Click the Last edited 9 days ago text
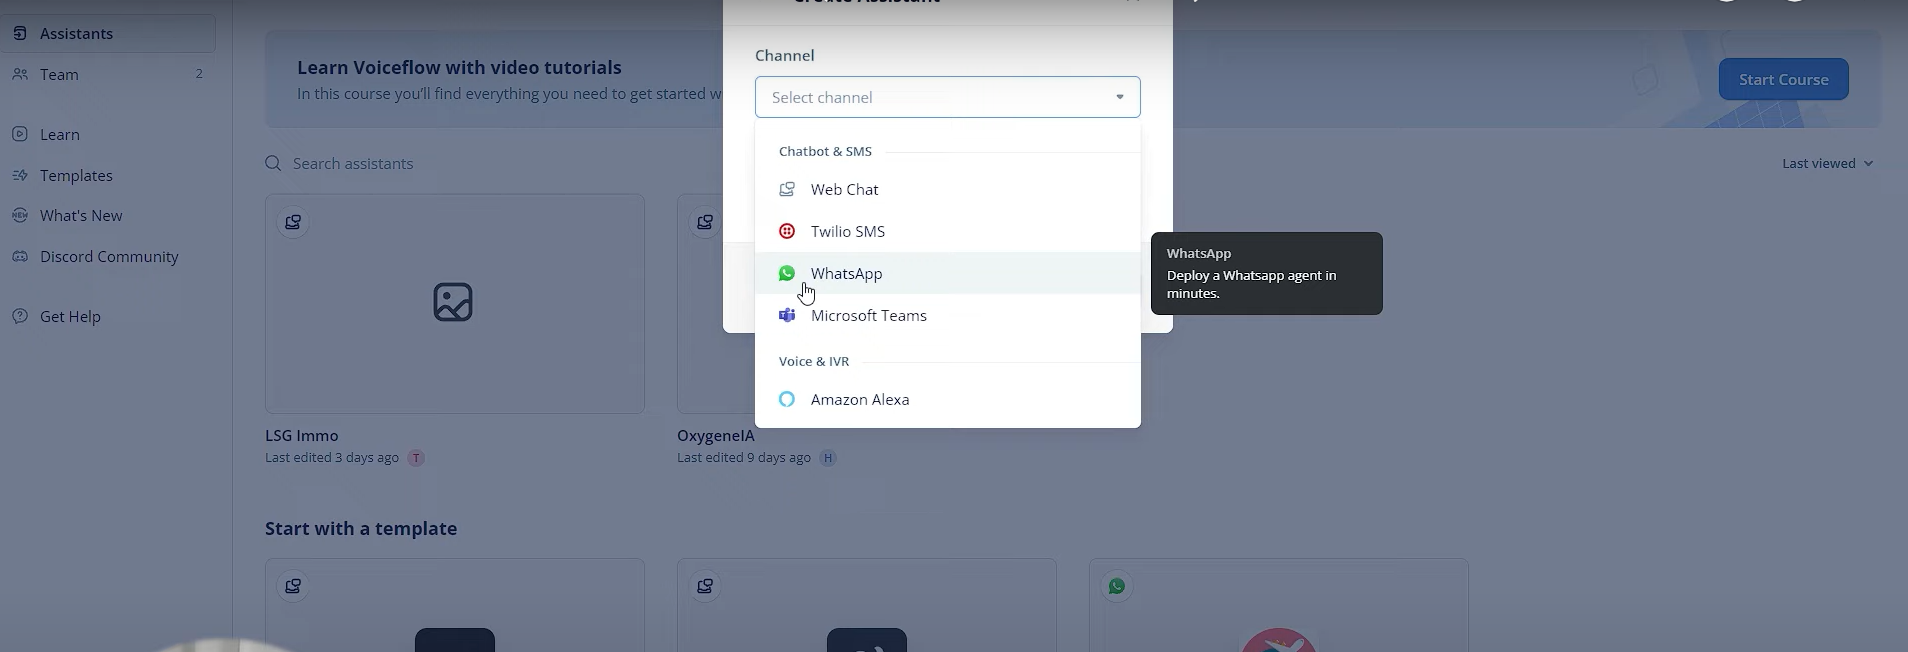 744,458
